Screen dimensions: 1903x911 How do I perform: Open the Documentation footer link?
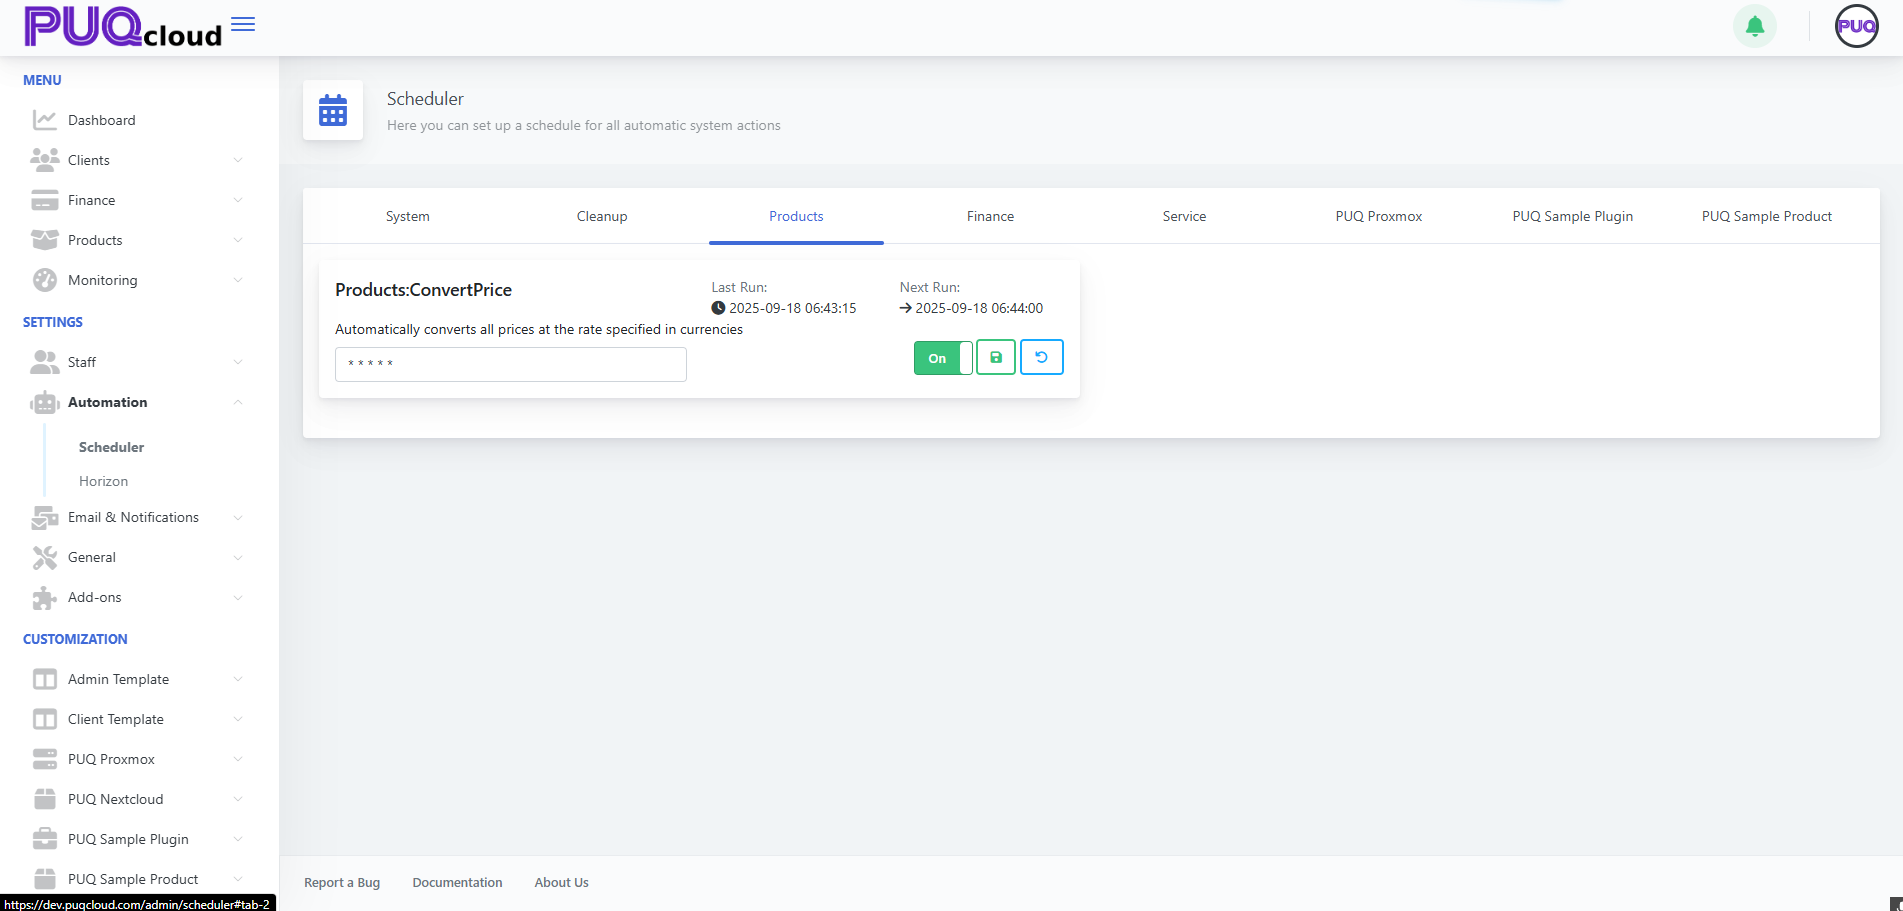457,882
